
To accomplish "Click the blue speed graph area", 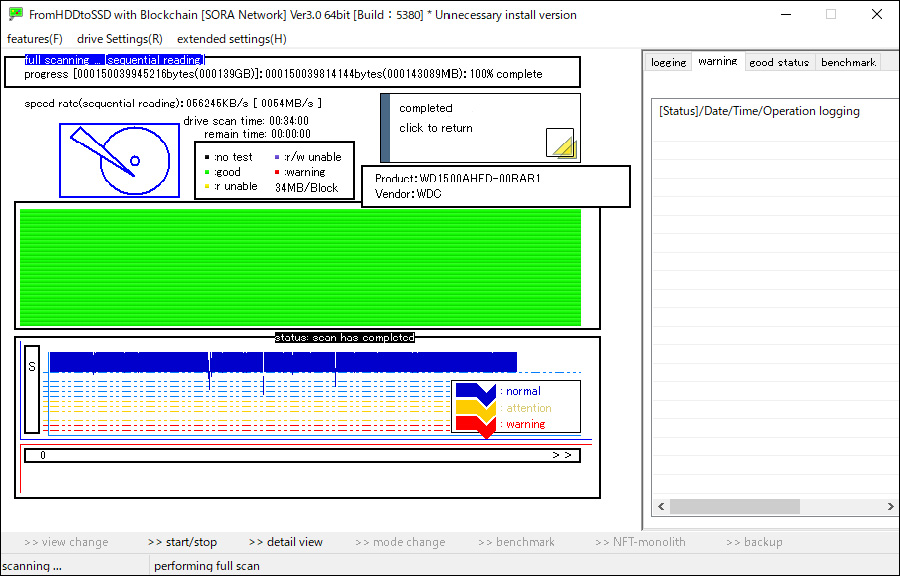I will click(283, 363).
